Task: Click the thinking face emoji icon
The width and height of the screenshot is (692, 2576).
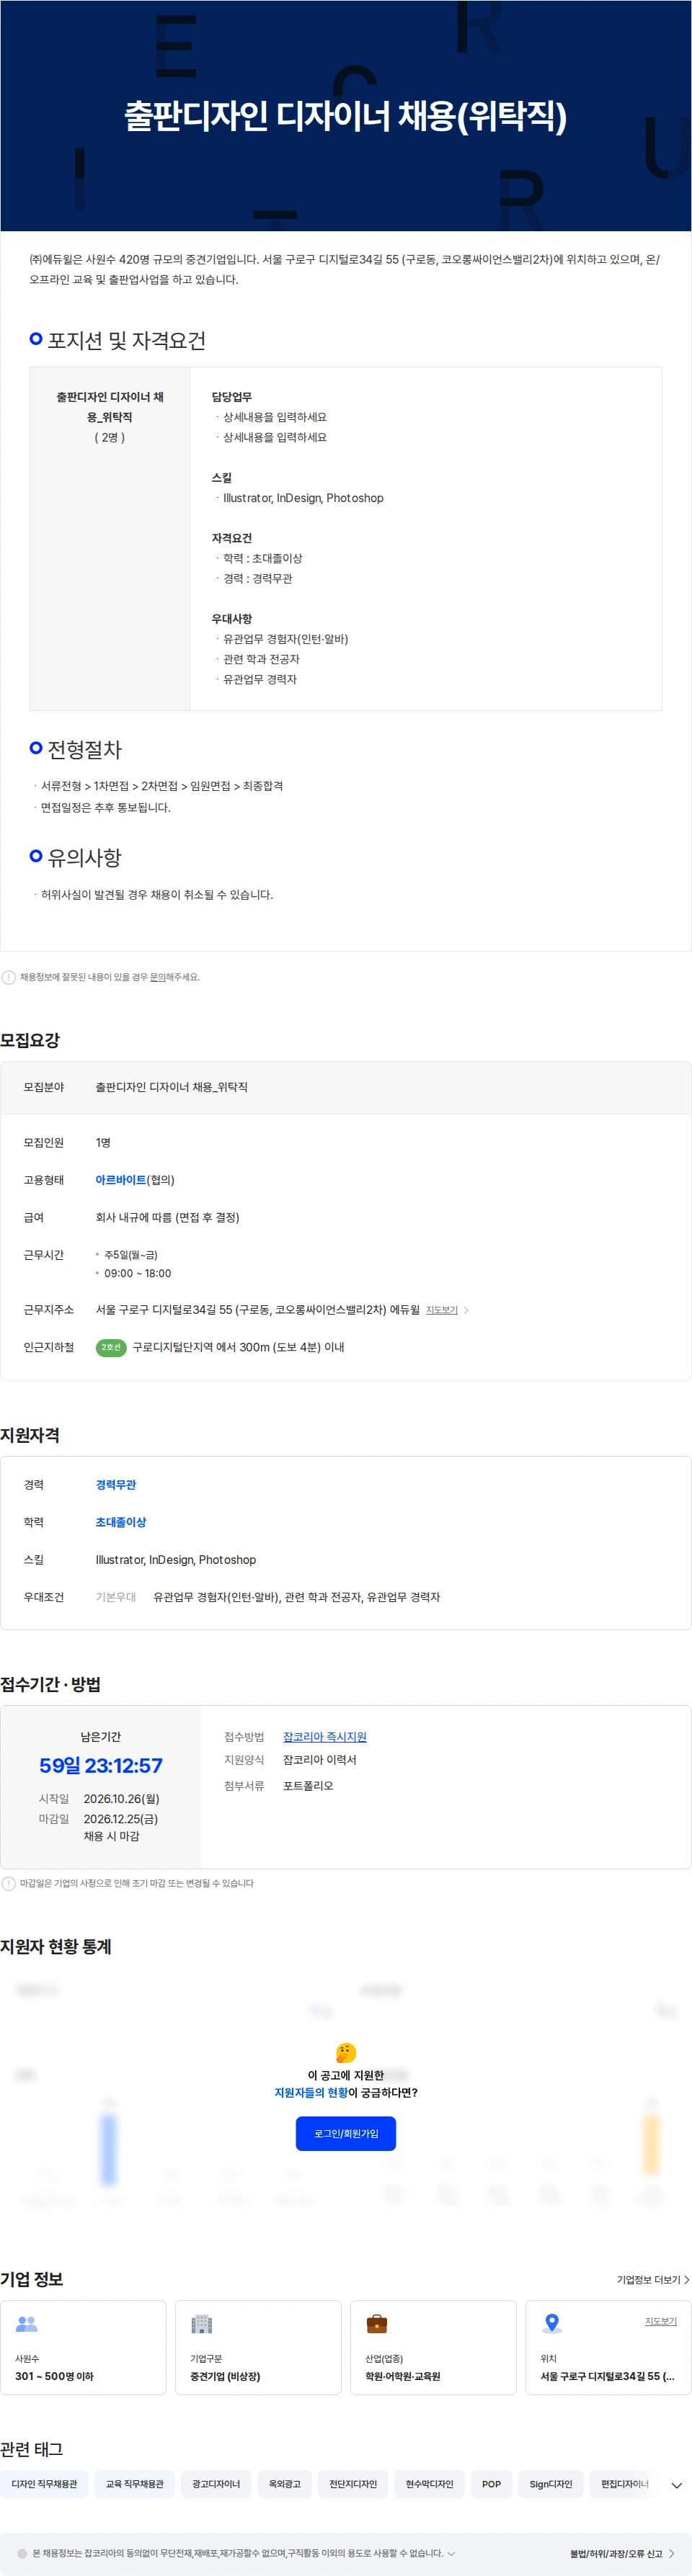Action: tap(346, 2053)
